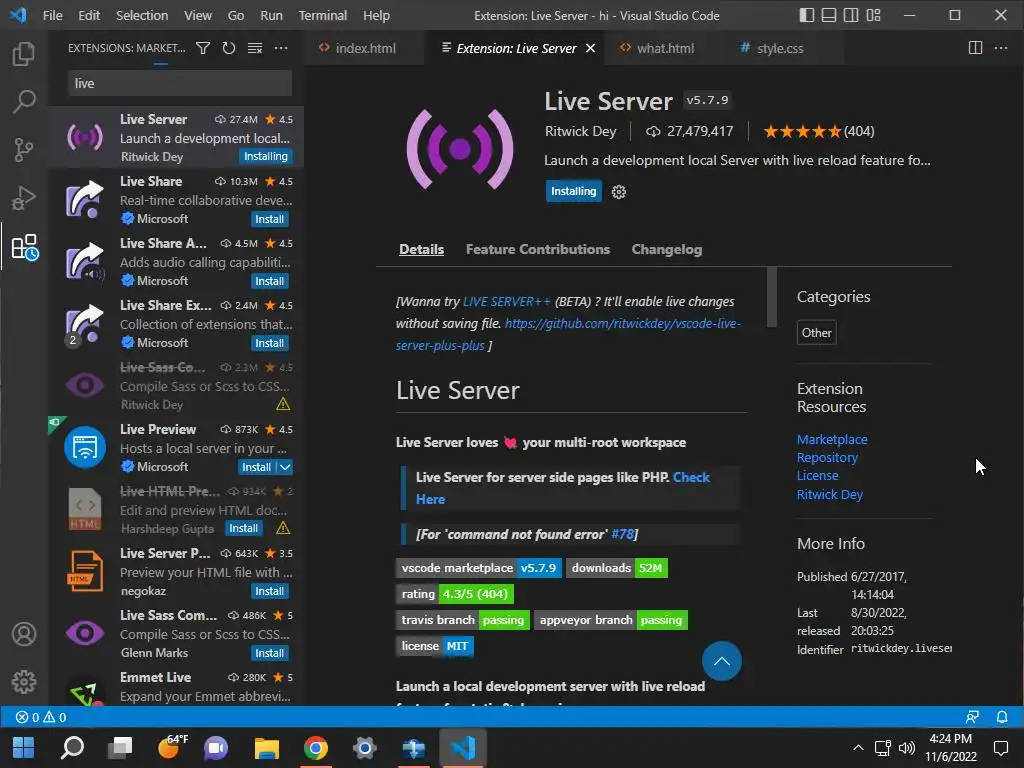Open the feedback icon in status bar
Viewport: 1024px width, 768px height.
click(x=972, y=717)
